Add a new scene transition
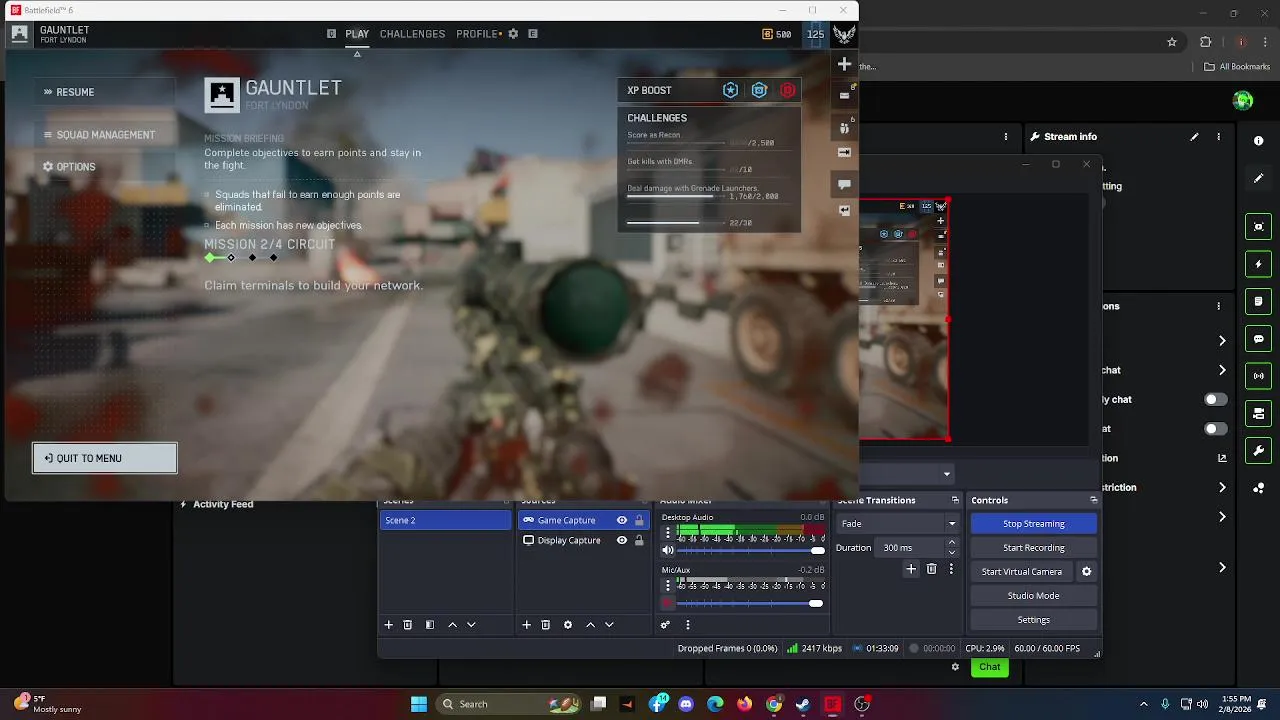 pos(911,569)
